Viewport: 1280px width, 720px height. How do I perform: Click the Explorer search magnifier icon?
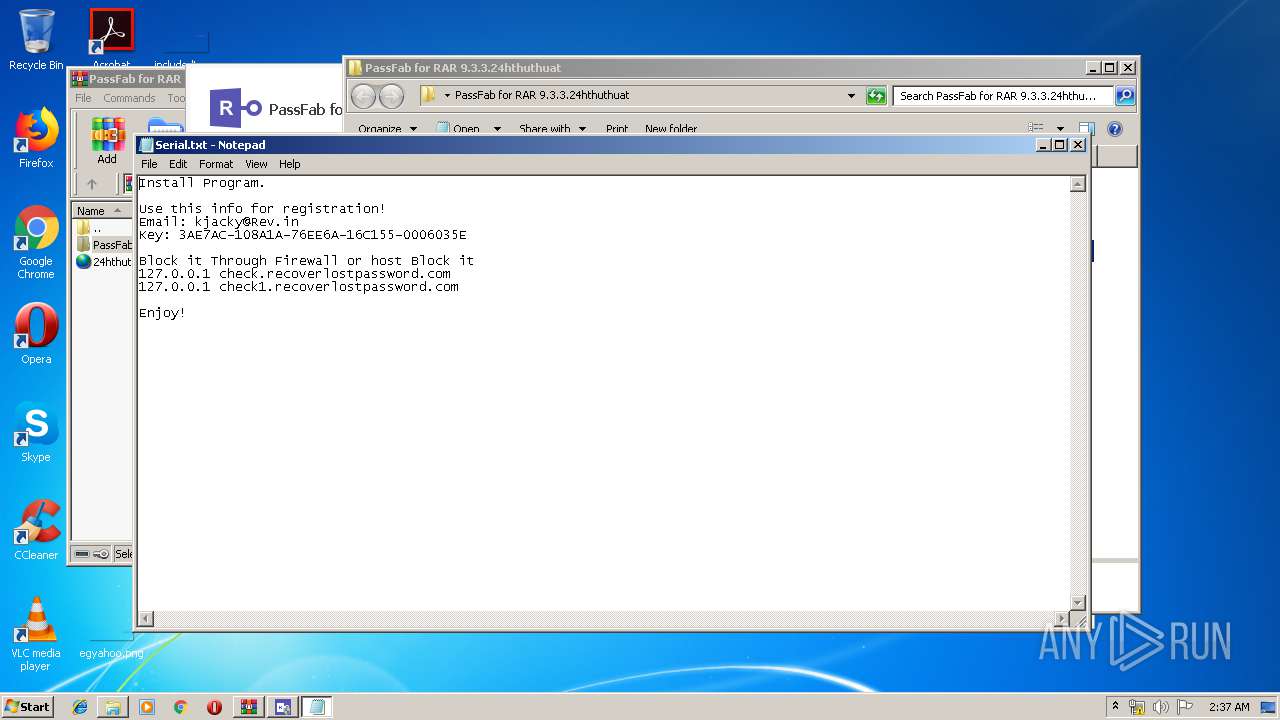(x=1125, y=96)
